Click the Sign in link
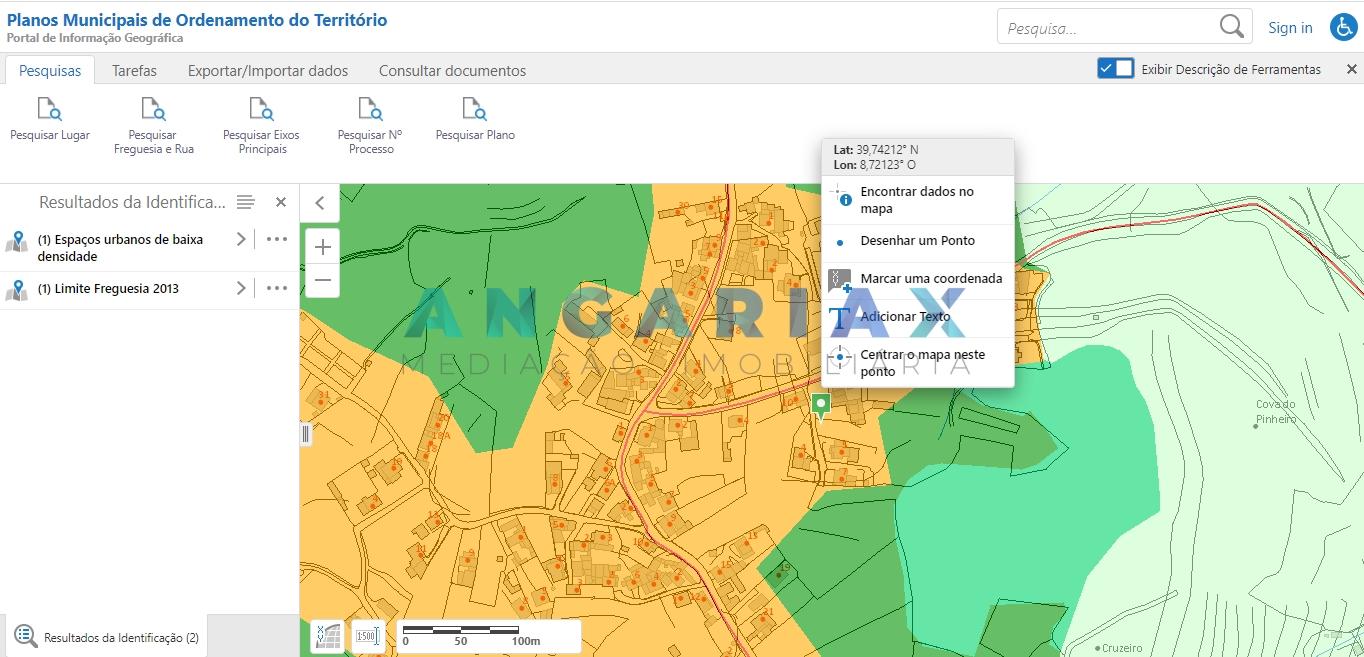The height and width of the screenshot is (657, 1364). (x=1290, y=28)
